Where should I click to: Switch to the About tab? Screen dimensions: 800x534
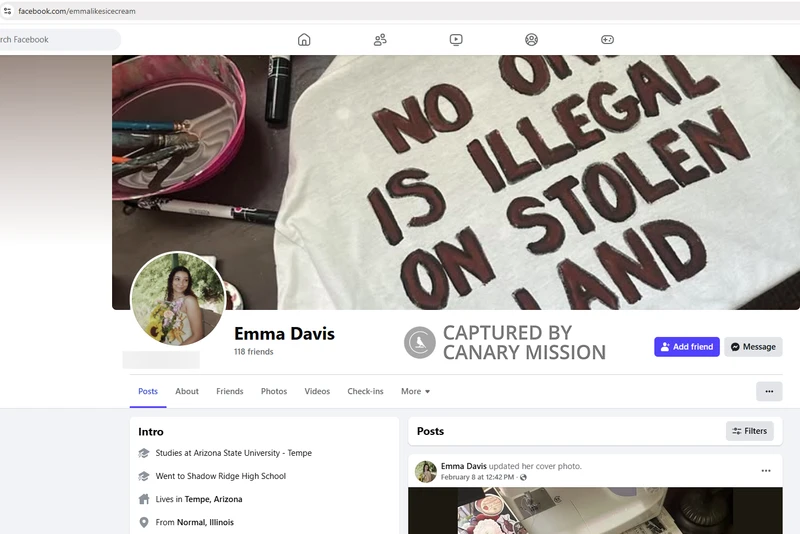coord(187,391)
